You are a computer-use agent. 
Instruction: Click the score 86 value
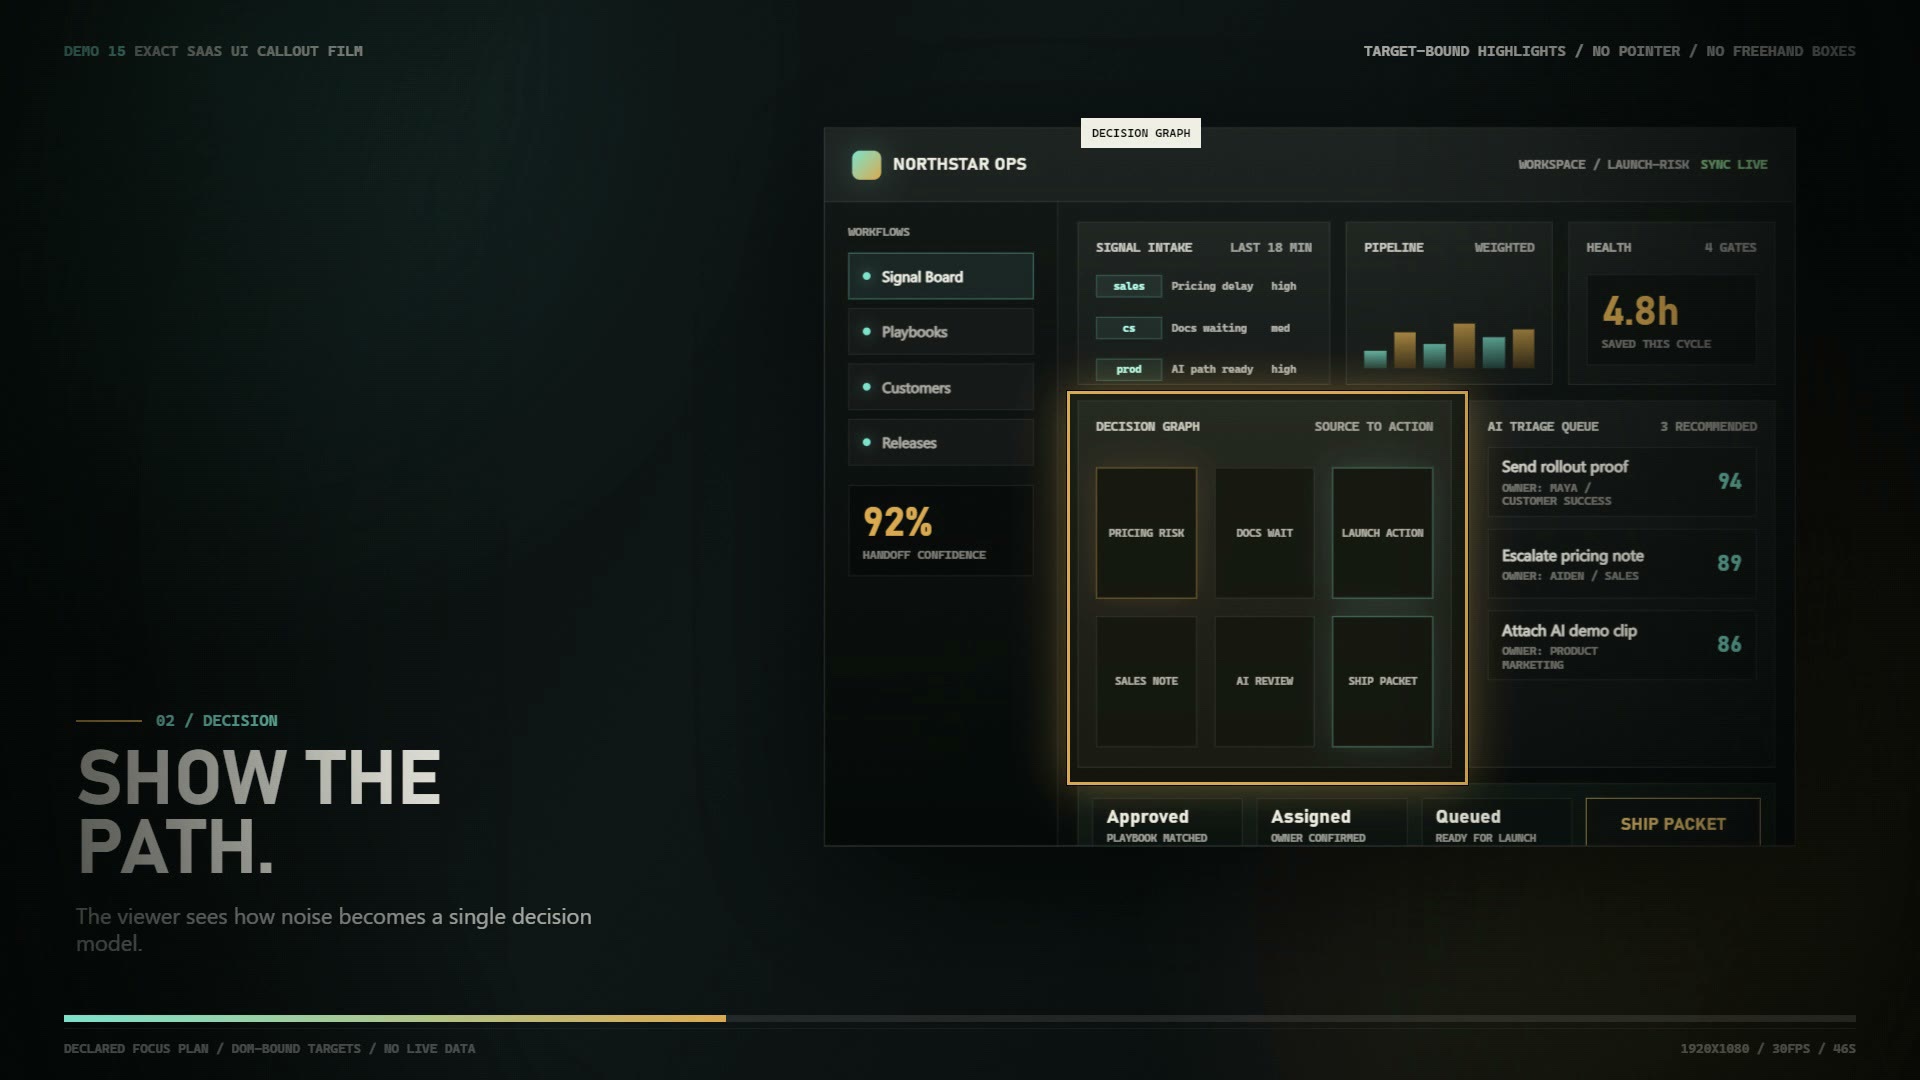1730,645
